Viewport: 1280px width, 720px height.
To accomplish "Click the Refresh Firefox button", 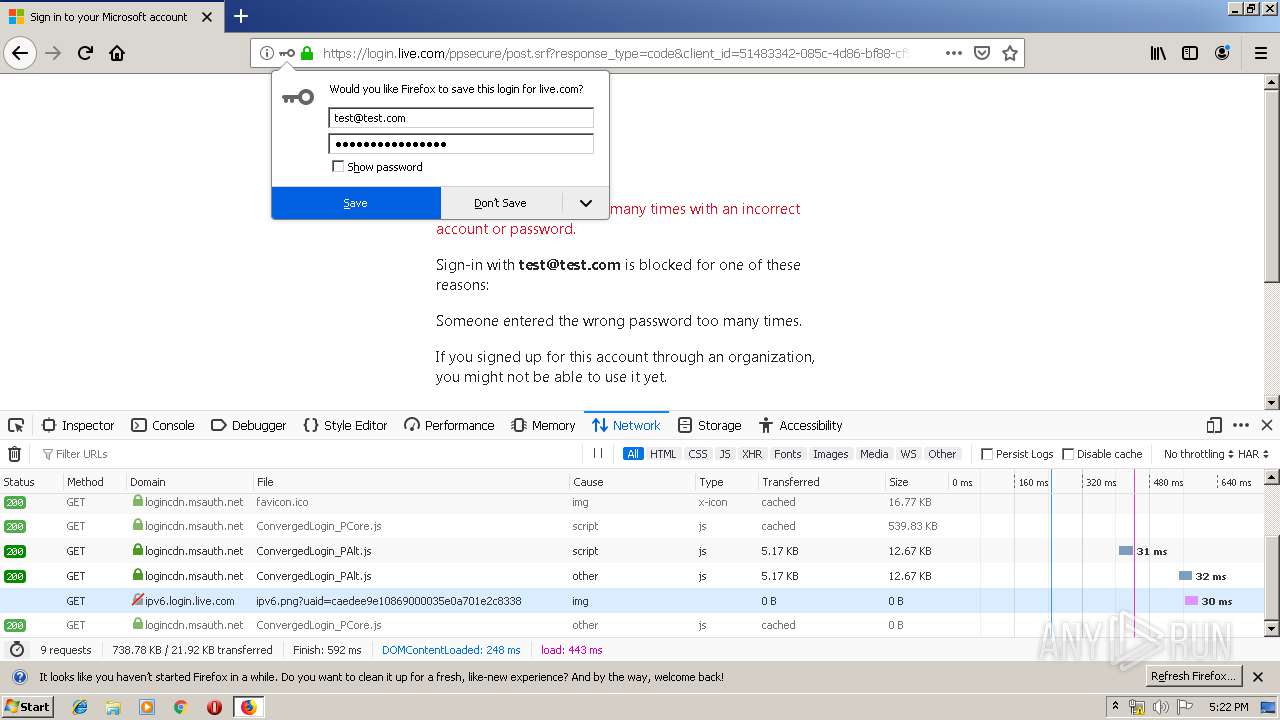I will (x=1194, y=676).
